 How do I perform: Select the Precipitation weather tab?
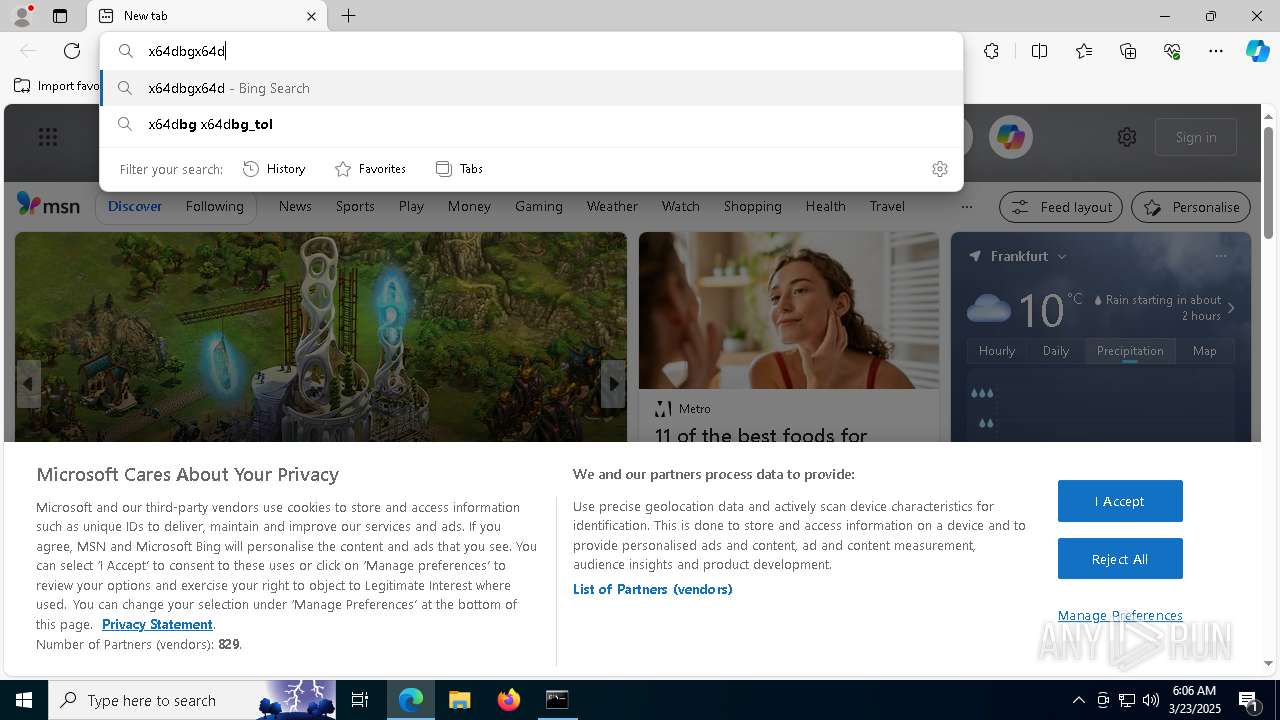pos(1130,351)
